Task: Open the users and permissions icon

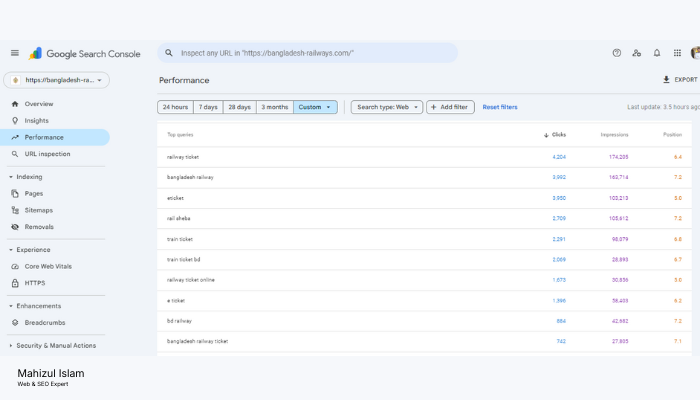Action: point(637,53)
